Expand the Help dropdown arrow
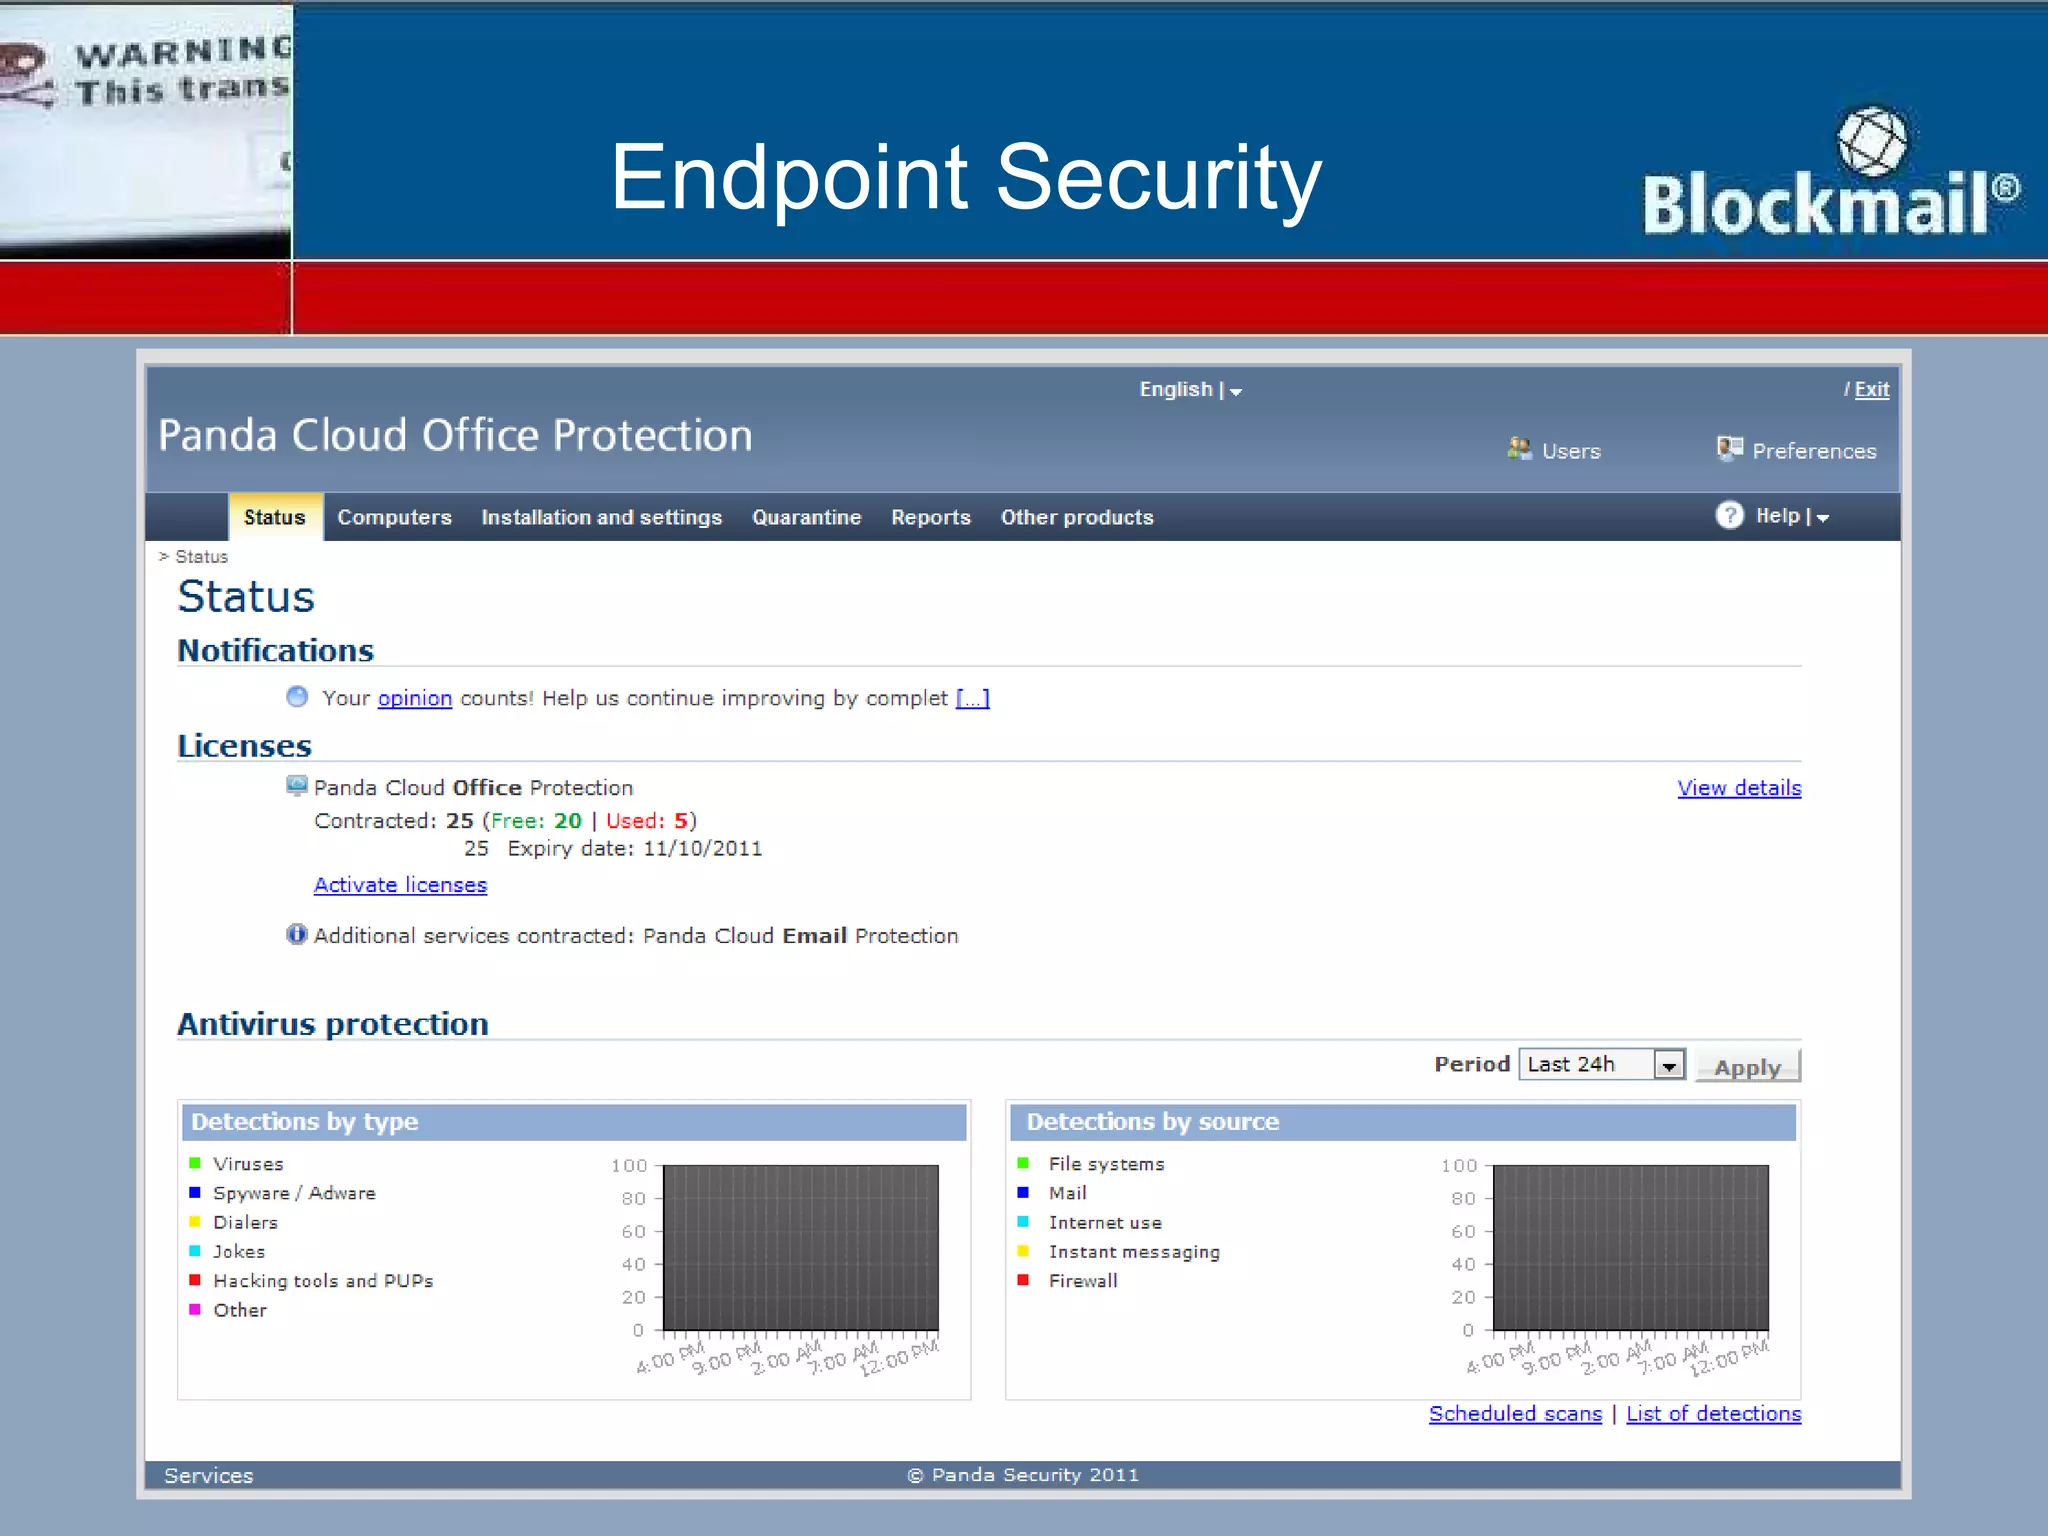This screenshot has height=1536, width=2048. point(1823,518)
